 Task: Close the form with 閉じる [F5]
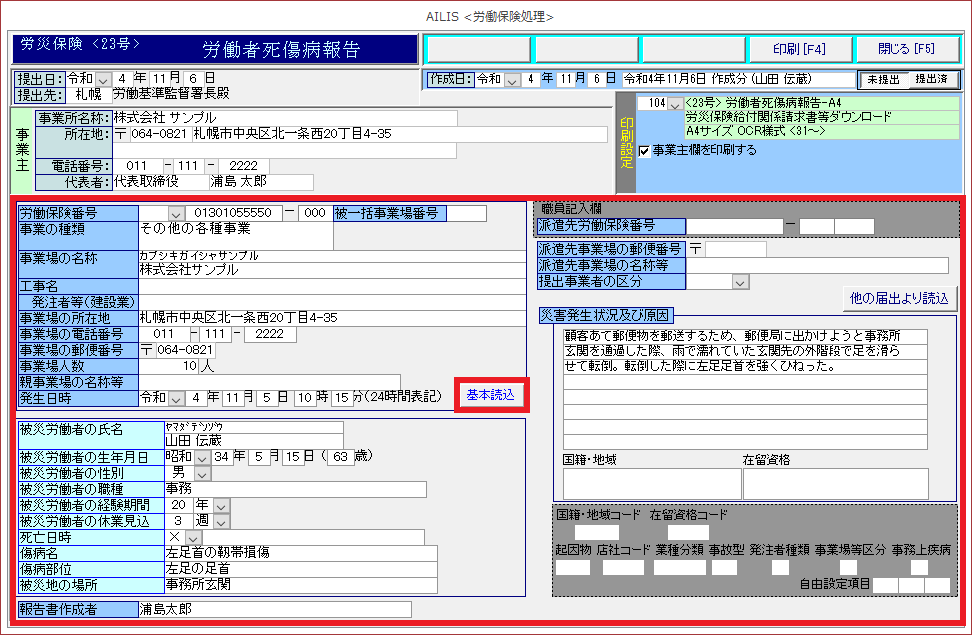(906, 49)
